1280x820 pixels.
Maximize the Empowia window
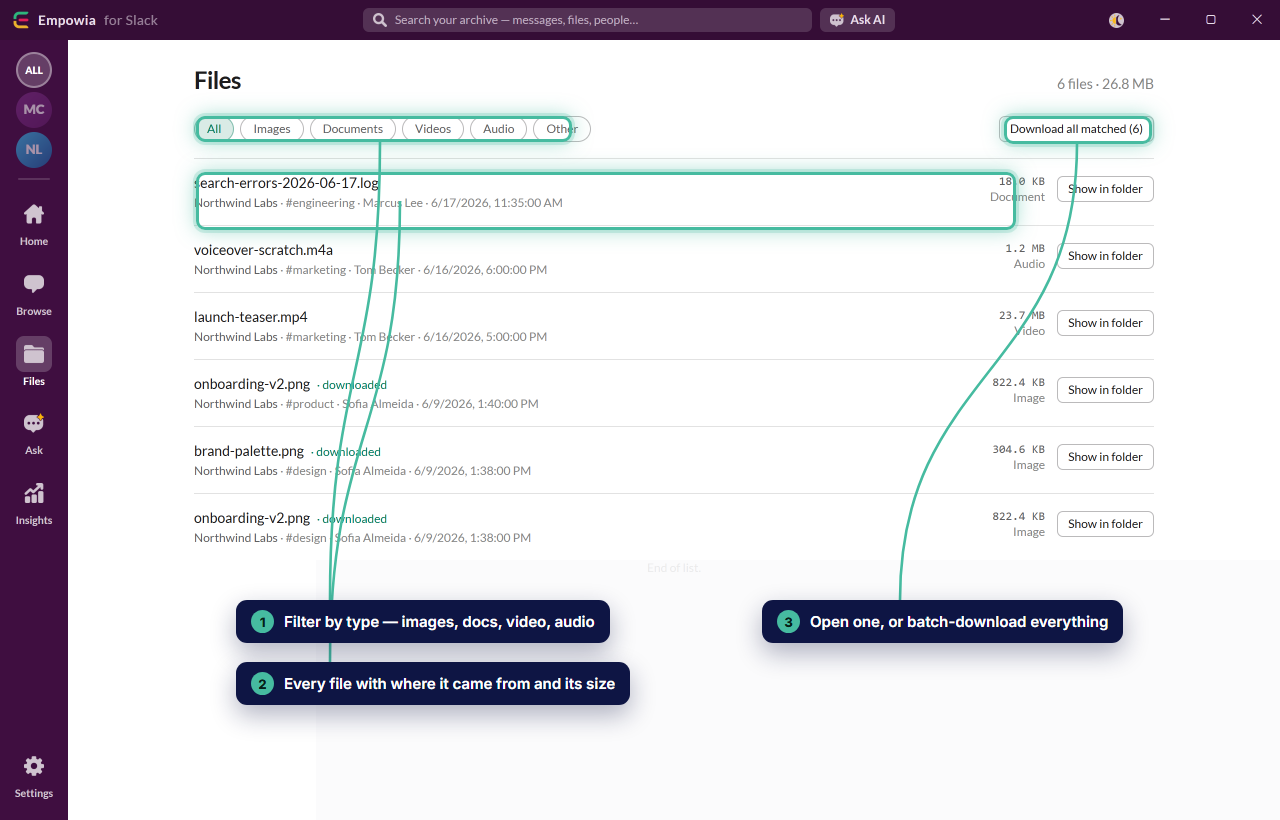tap(1211, 20)
